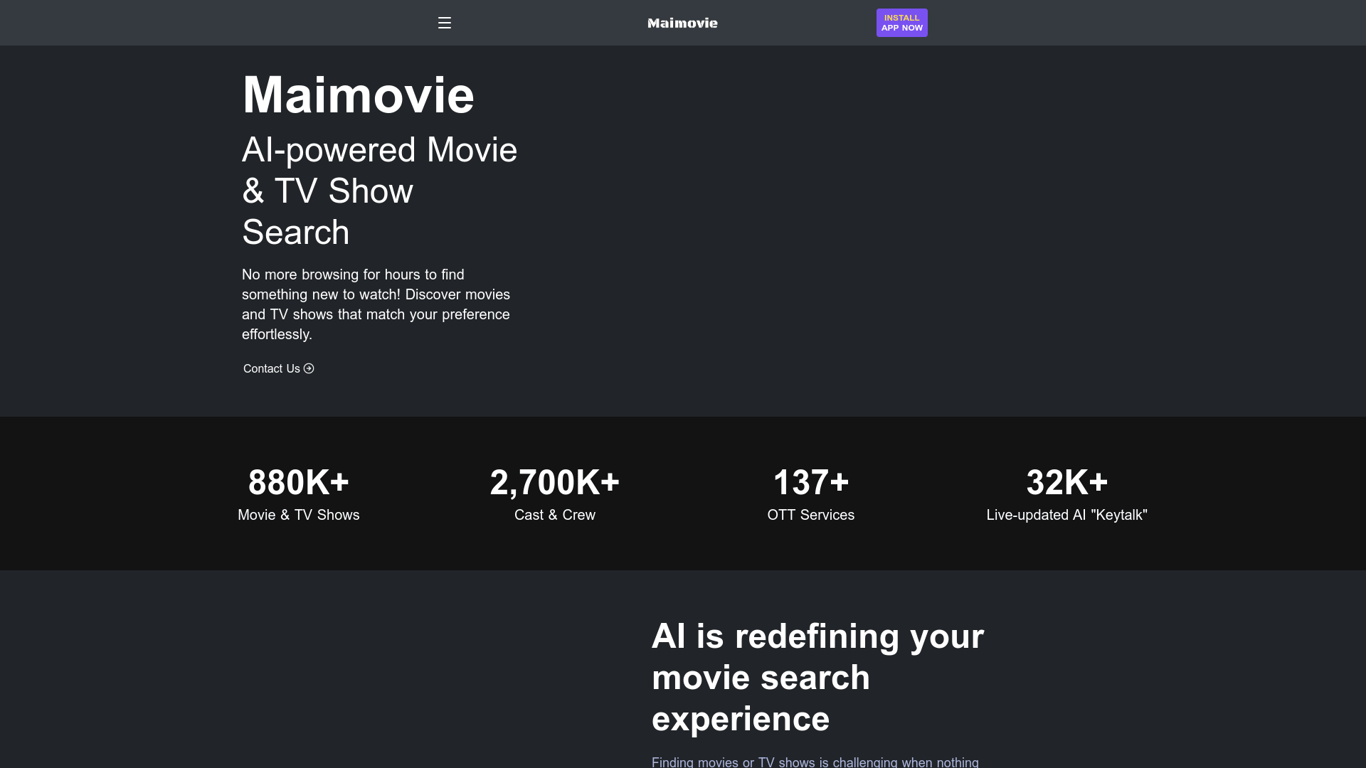1366x768 pixels.
Task: Click the Cast & Crew label text
Action: click(554, 514)
